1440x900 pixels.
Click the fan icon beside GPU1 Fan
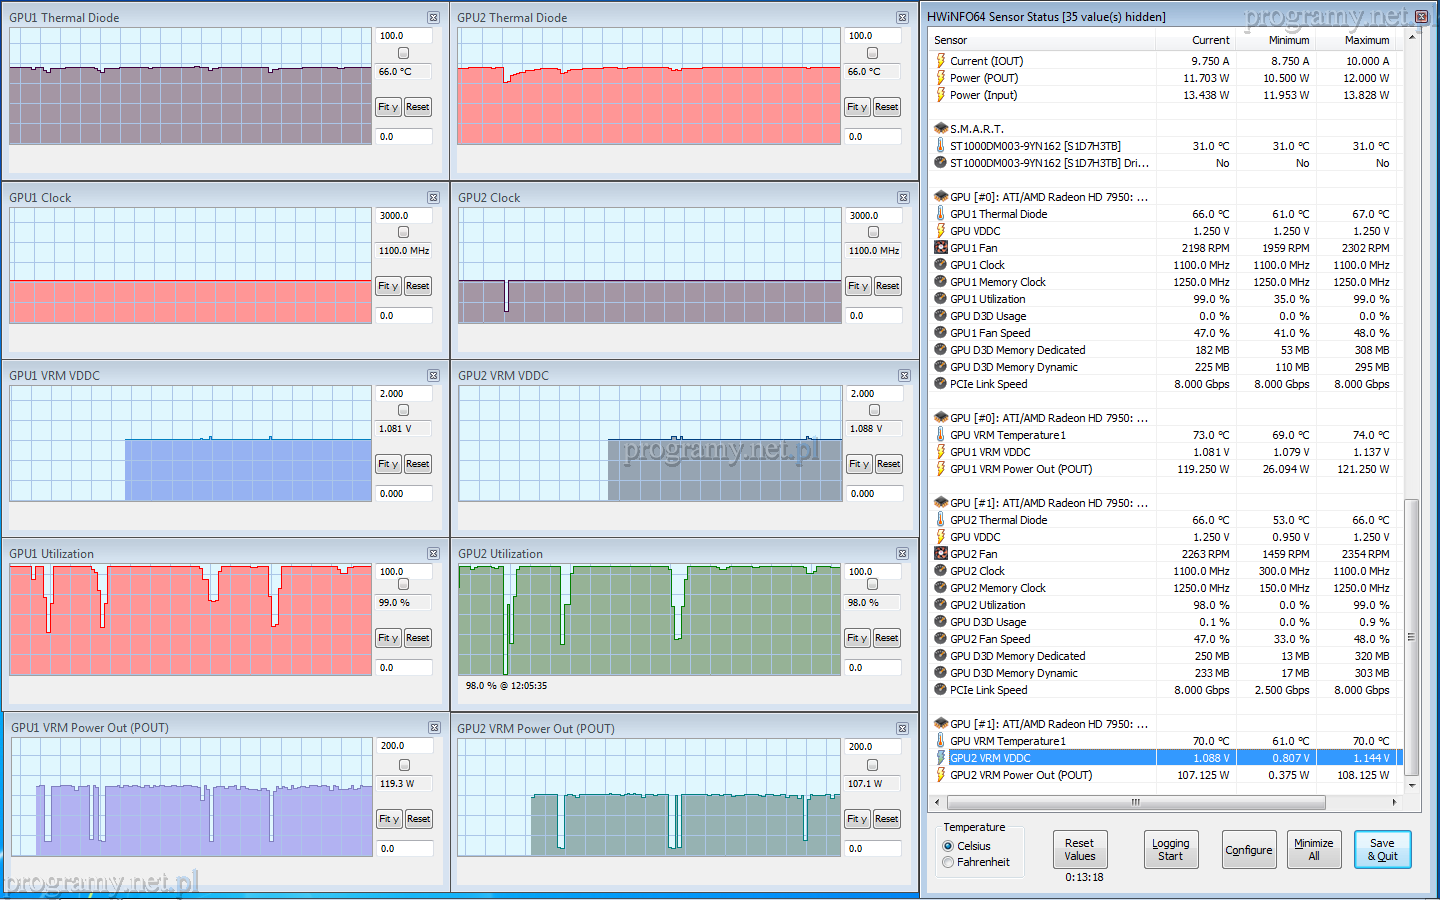(x=940, y=248)
